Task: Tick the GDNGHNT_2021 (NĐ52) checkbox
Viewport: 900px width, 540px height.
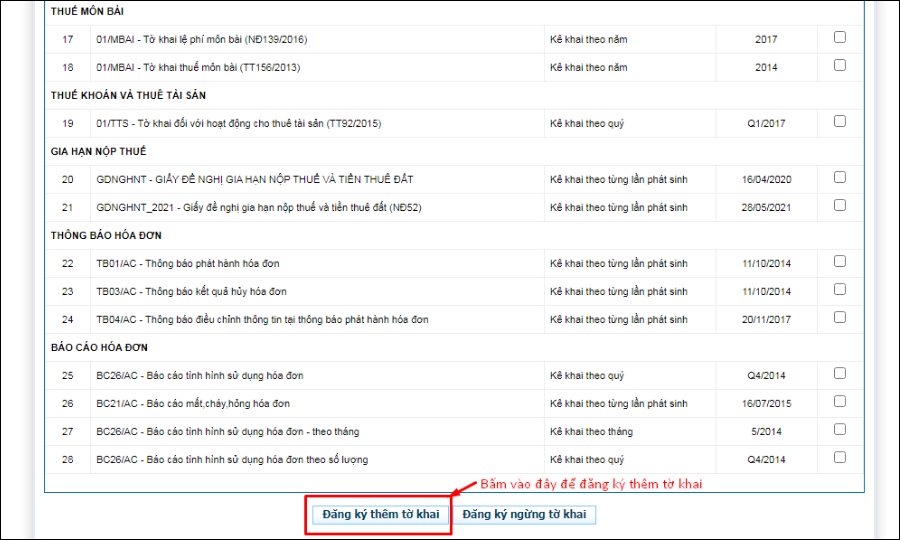Action: click(839, 206)
